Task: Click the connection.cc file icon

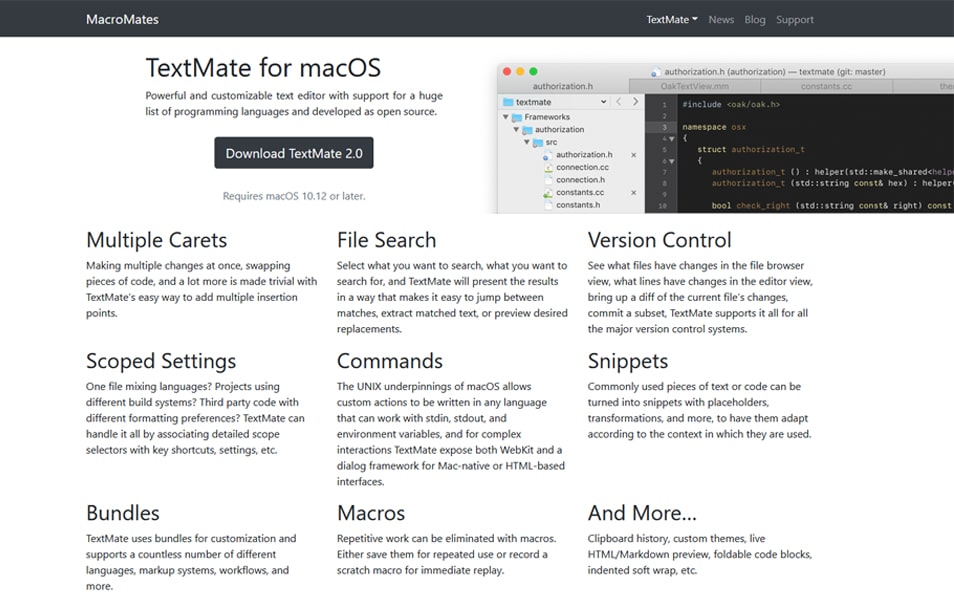Action: point(548,167)
